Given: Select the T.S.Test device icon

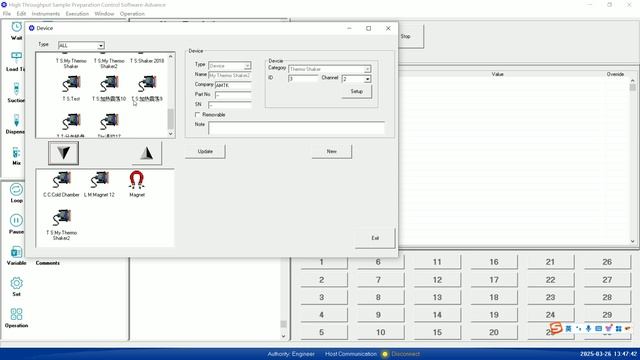Looking at the screenshot, I should click(71, 84).
